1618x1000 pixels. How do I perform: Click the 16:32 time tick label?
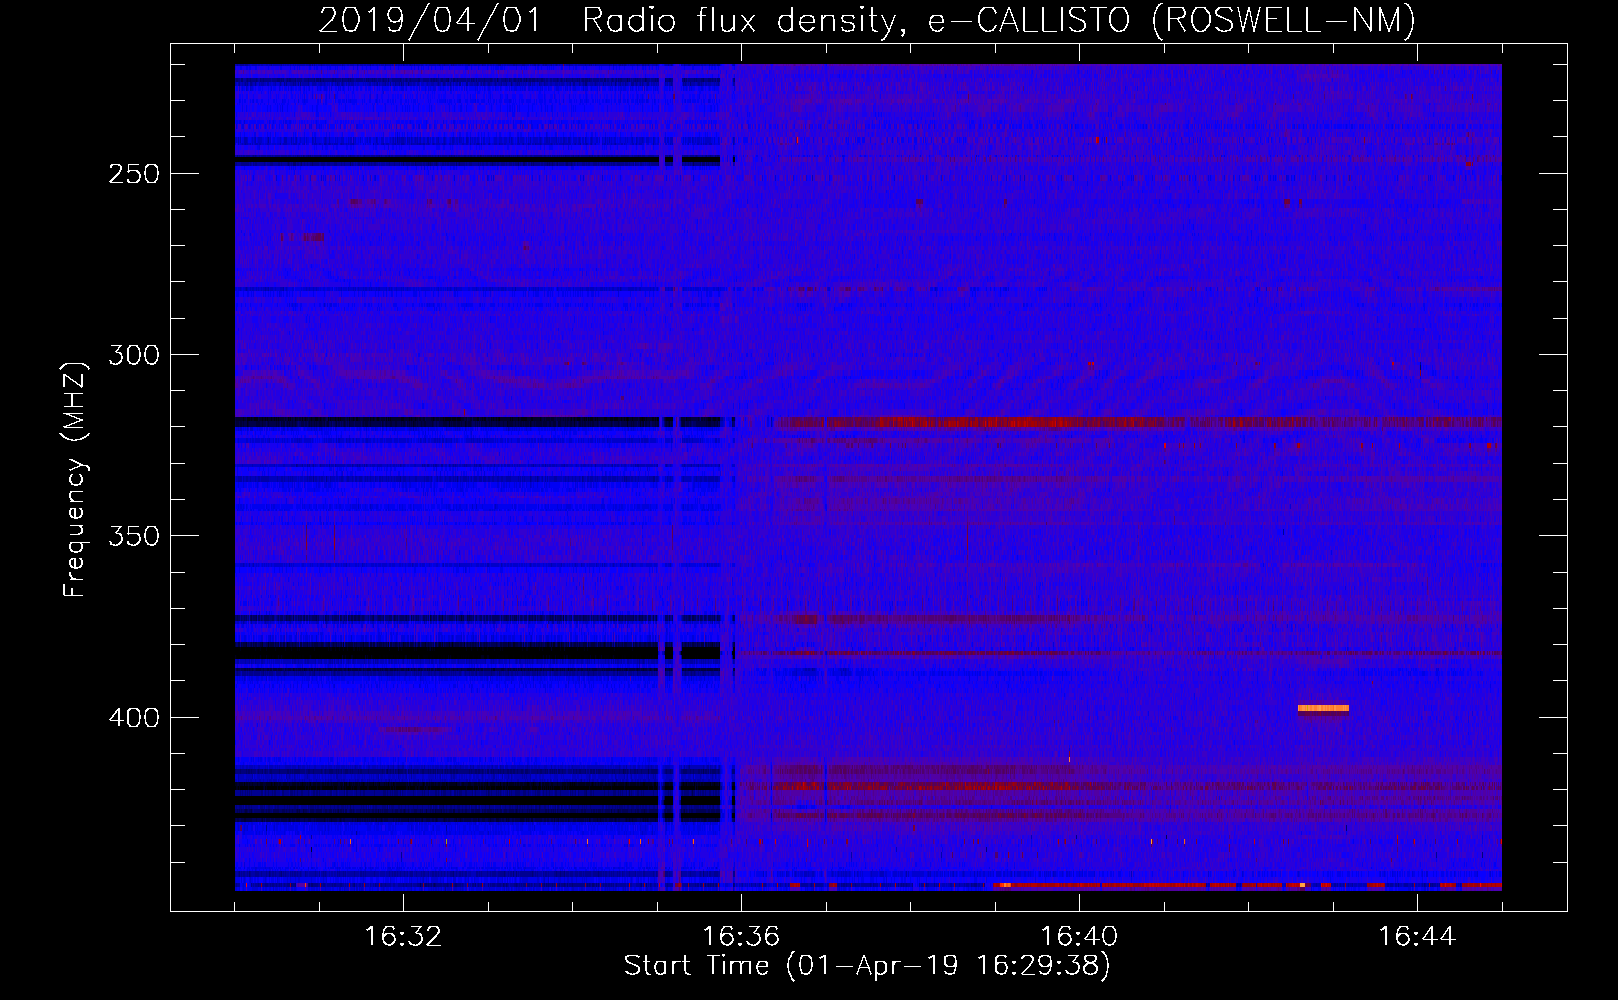coord(403,937)
